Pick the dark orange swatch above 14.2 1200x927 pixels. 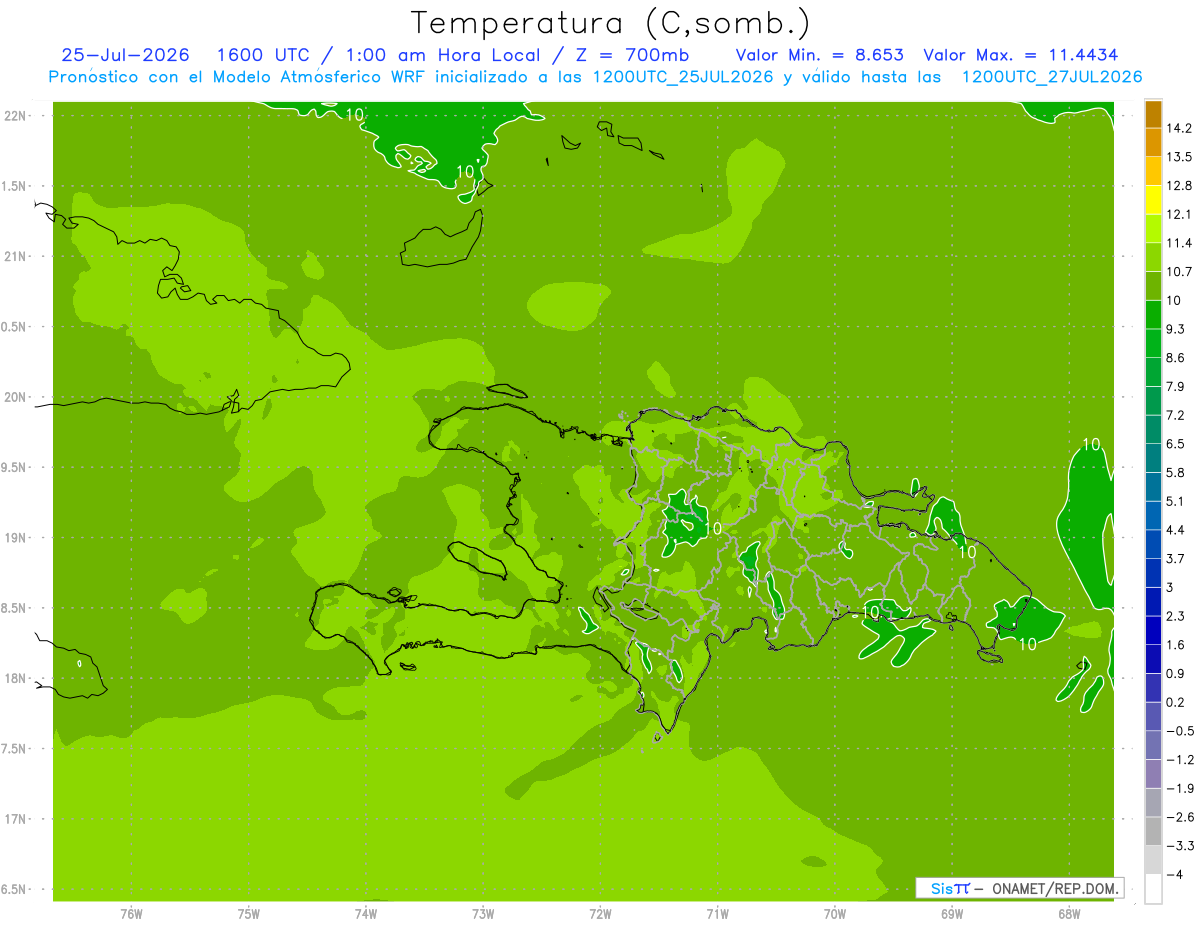pyautogui.click(x=1153, y=114)
